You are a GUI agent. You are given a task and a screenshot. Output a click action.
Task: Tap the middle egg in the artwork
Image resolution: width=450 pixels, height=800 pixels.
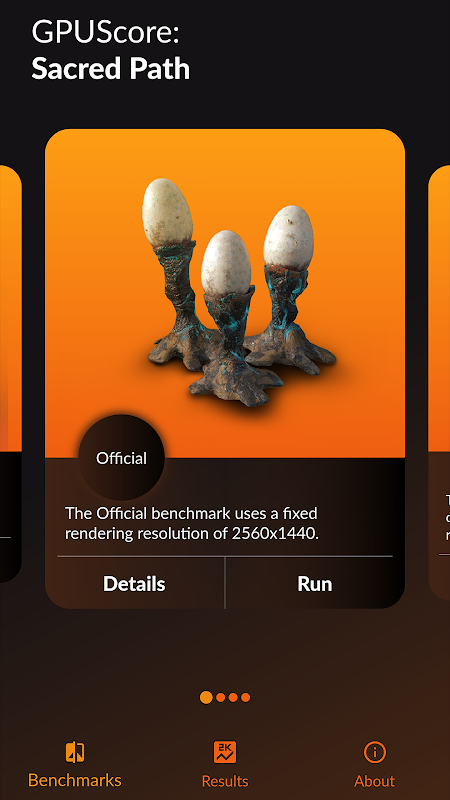click(x=226, y=262)
